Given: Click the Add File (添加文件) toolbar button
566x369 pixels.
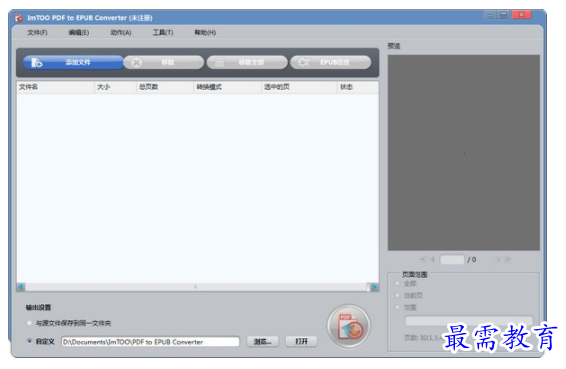Looking at the screenshot, I should 73,62.
